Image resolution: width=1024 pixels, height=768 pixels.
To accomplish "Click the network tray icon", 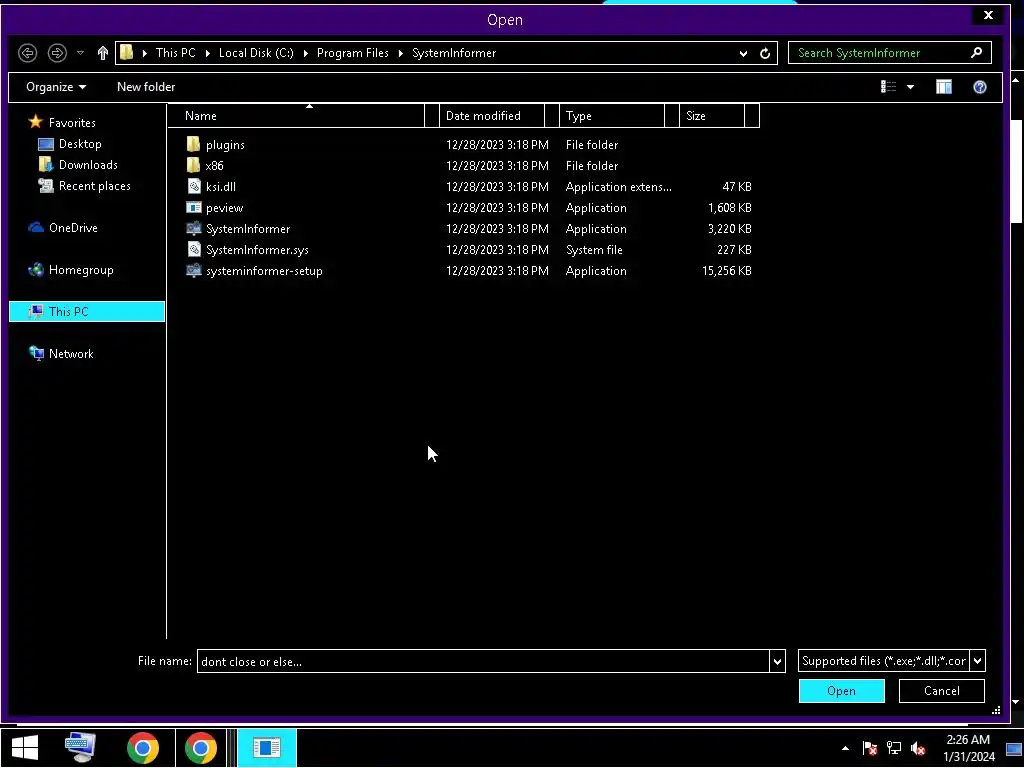I will tap(894, 748).
